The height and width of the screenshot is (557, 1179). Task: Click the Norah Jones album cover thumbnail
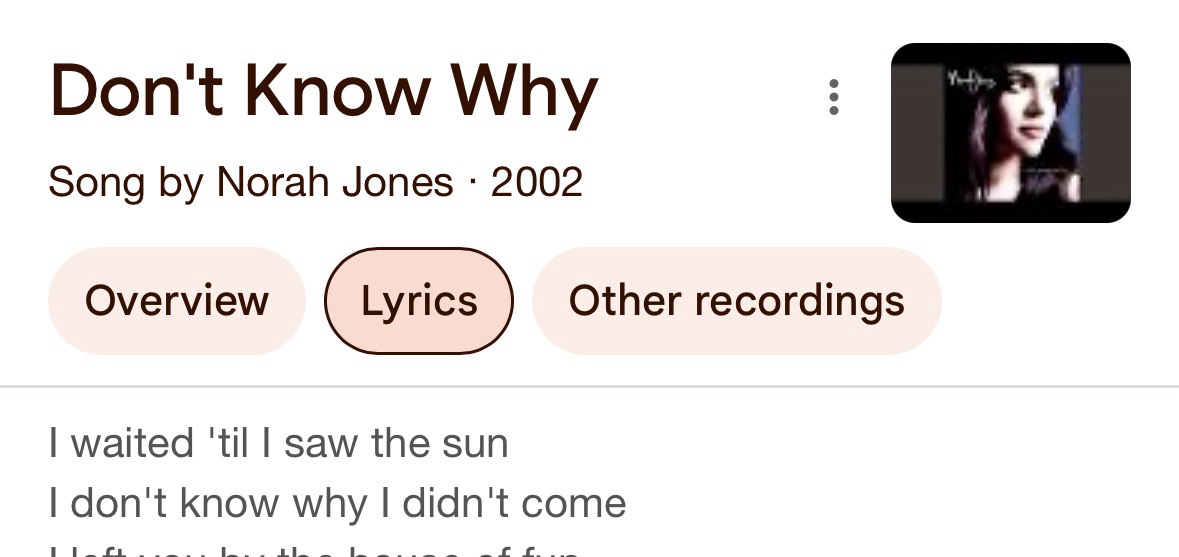point(1010,132)
